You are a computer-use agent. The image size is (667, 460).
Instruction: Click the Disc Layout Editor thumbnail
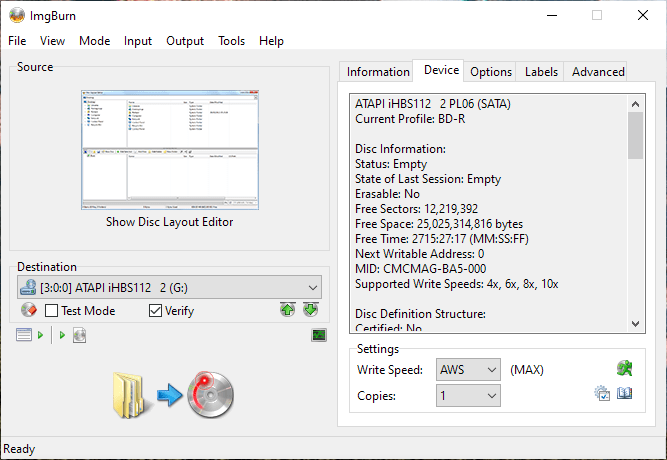(x=170, y=150)
